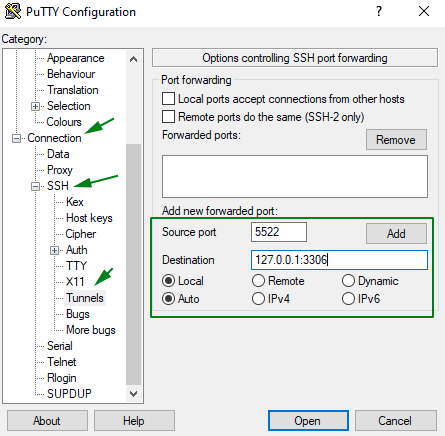Screen dimensions: 445x436
Task: Open the Colours category
Action: pos(64,122)
